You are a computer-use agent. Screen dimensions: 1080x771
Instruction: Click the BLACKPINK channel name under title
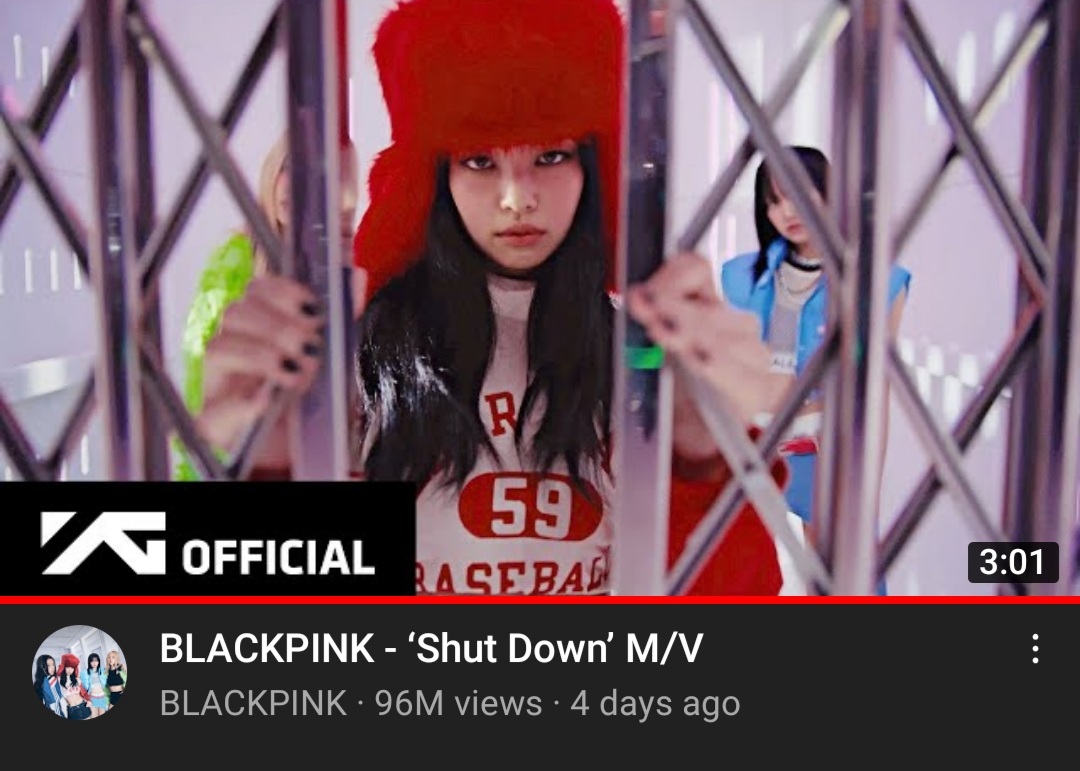[x=253, y=703]
